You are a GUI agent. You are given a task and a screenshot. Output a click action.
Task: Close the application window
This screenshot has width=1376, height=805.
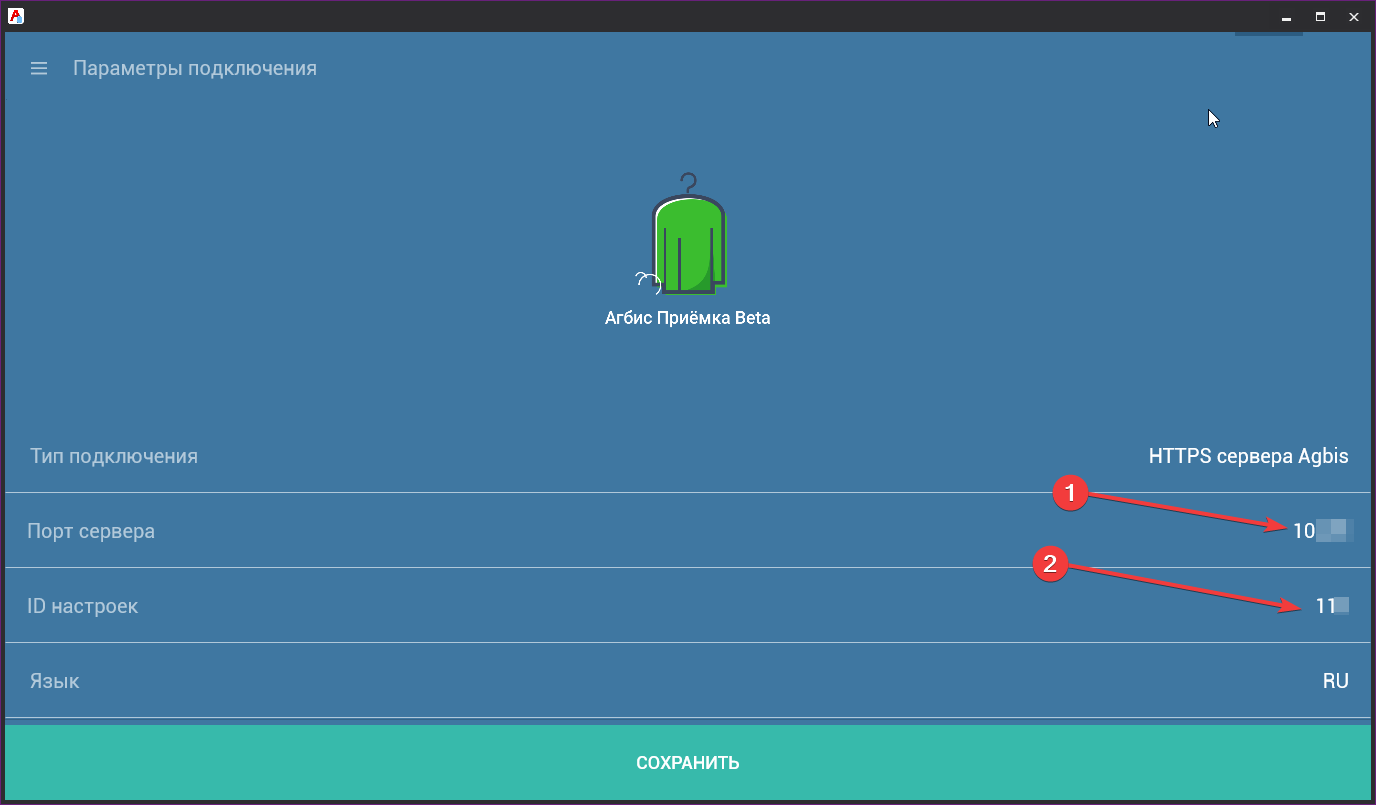(x=1353, y=16)
